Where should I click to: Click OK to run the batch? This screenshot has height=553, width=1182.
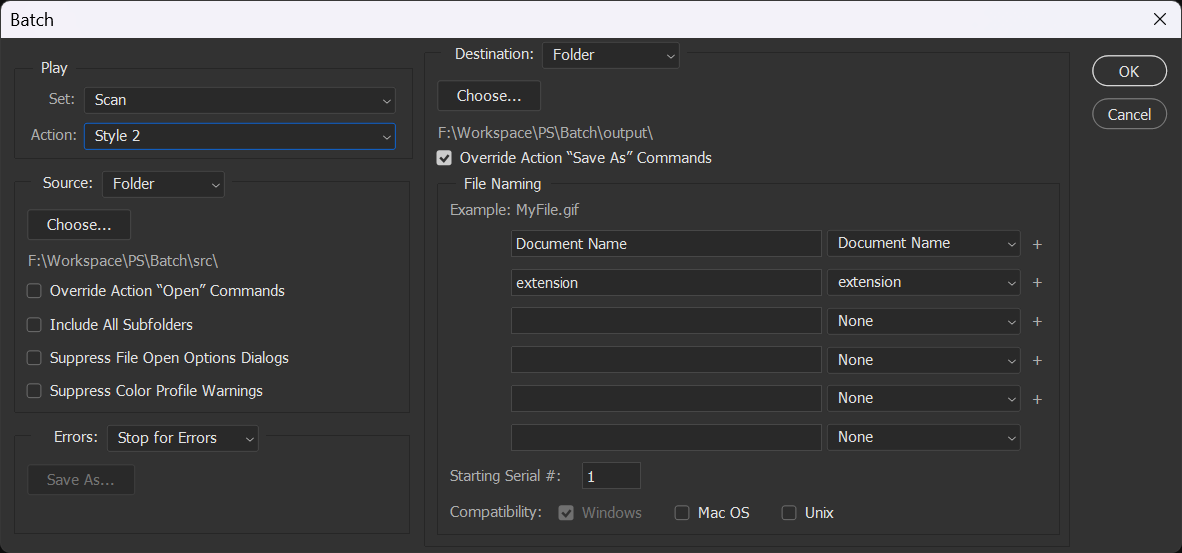(1129, 71)
